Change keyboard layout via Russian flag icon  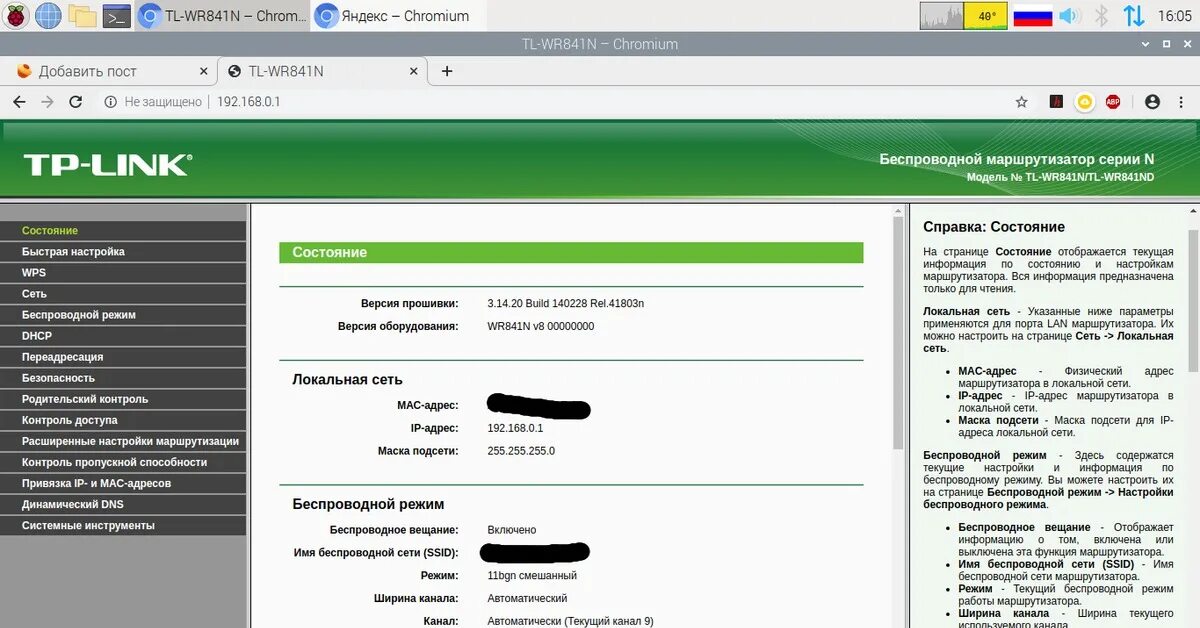pyautogui.click(x=1032, y=16)
